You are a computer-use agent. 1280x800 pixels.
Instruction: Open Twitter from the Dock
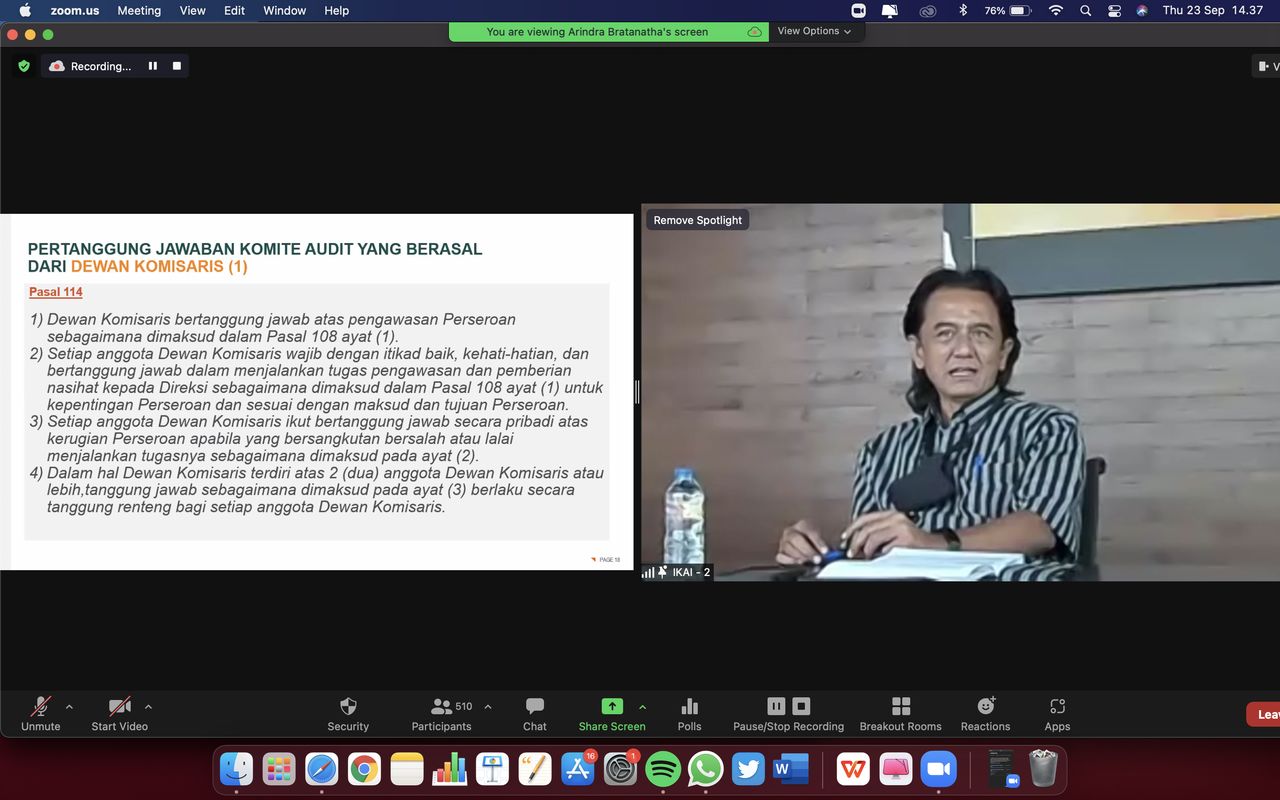coord(748,769)
